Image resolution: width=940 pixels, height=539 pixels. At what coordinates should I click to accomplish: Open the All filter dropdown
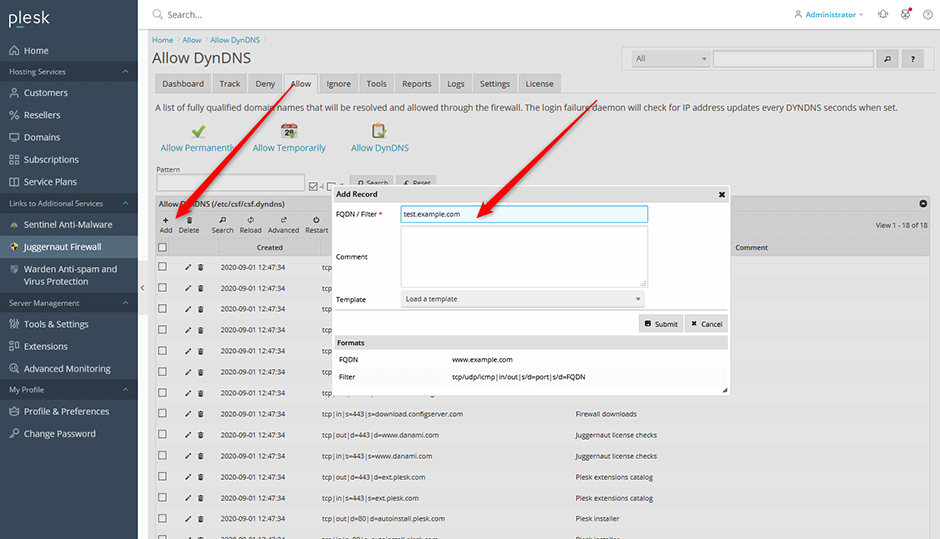coord(671,59)
